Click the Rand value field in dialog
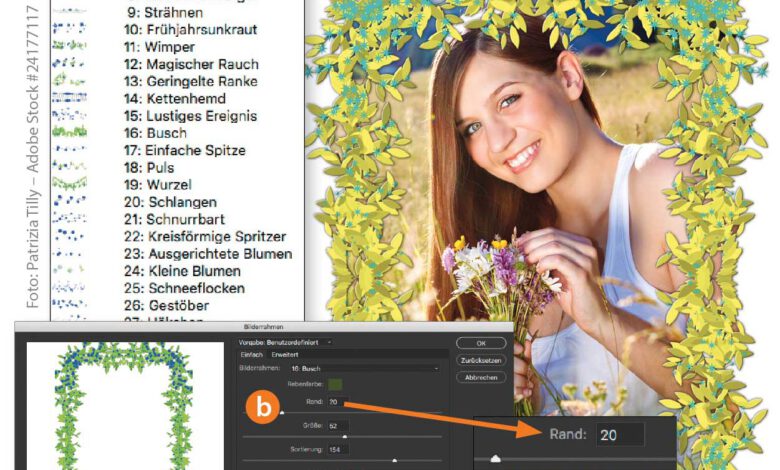The image size is (780, 470). pyautogui.click(x=338, y=402)
